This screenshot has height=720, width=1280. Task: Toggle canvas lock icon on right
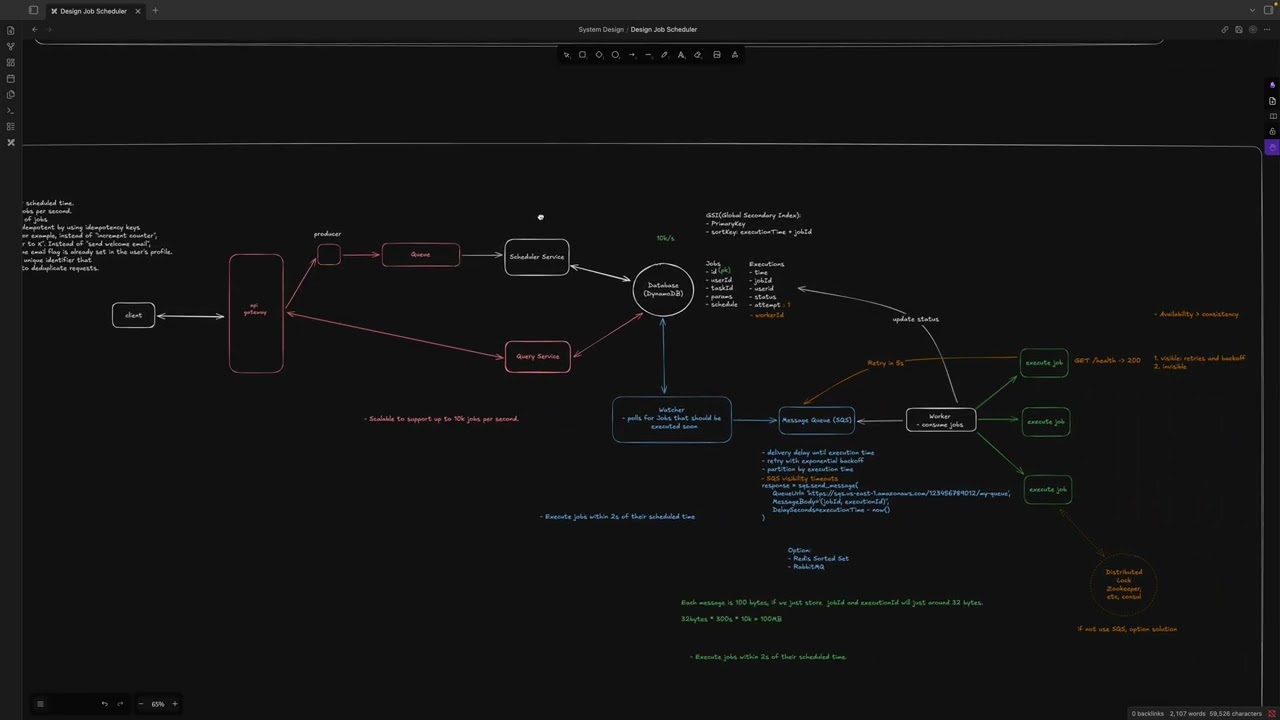1272,131
